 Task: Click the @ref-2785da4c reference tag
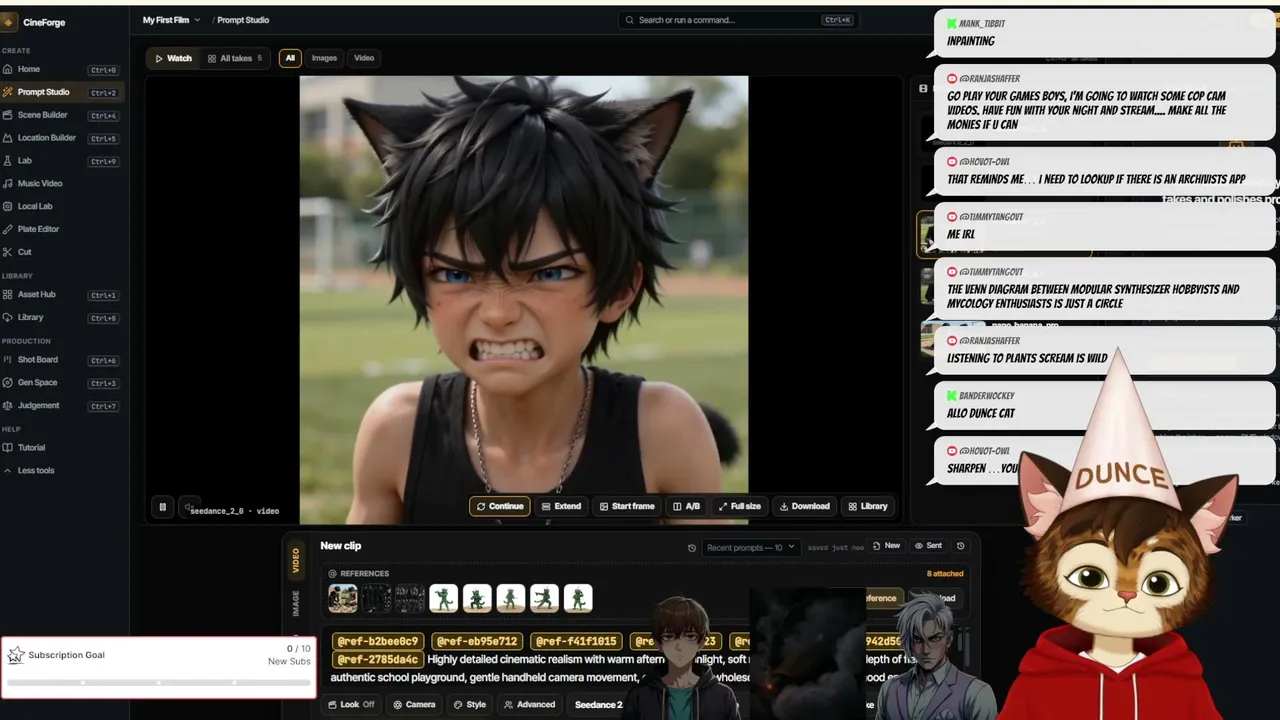(378, 660)
